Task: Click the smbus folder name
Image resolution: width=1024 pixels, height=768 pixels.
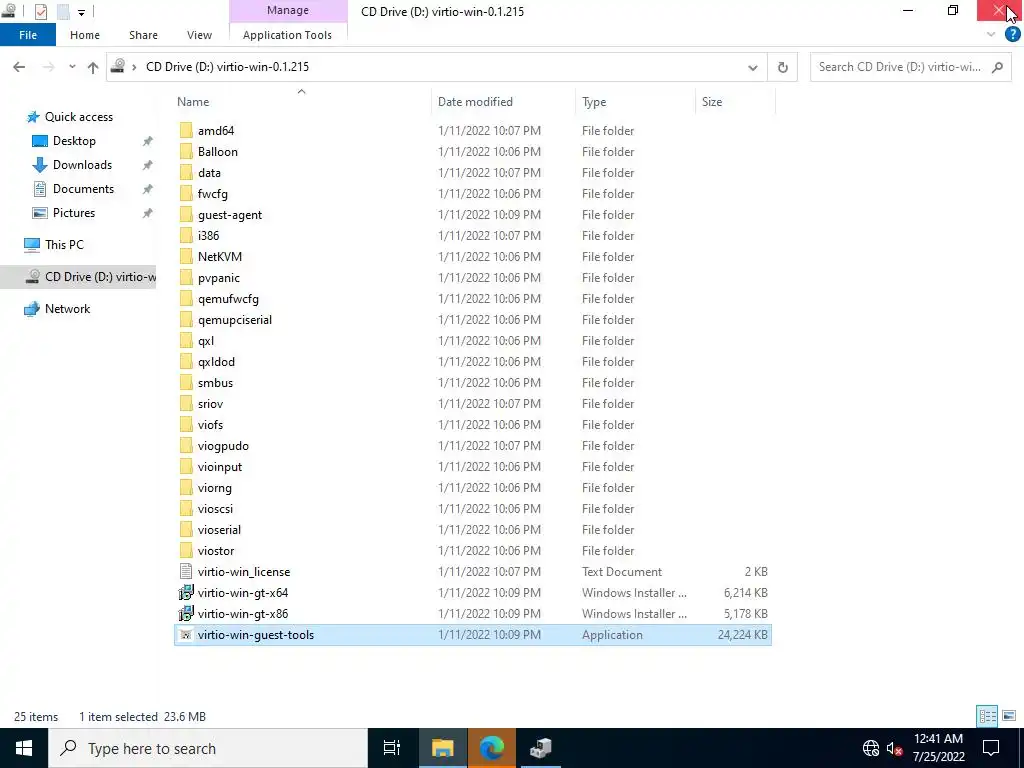Action: point(216,383)
